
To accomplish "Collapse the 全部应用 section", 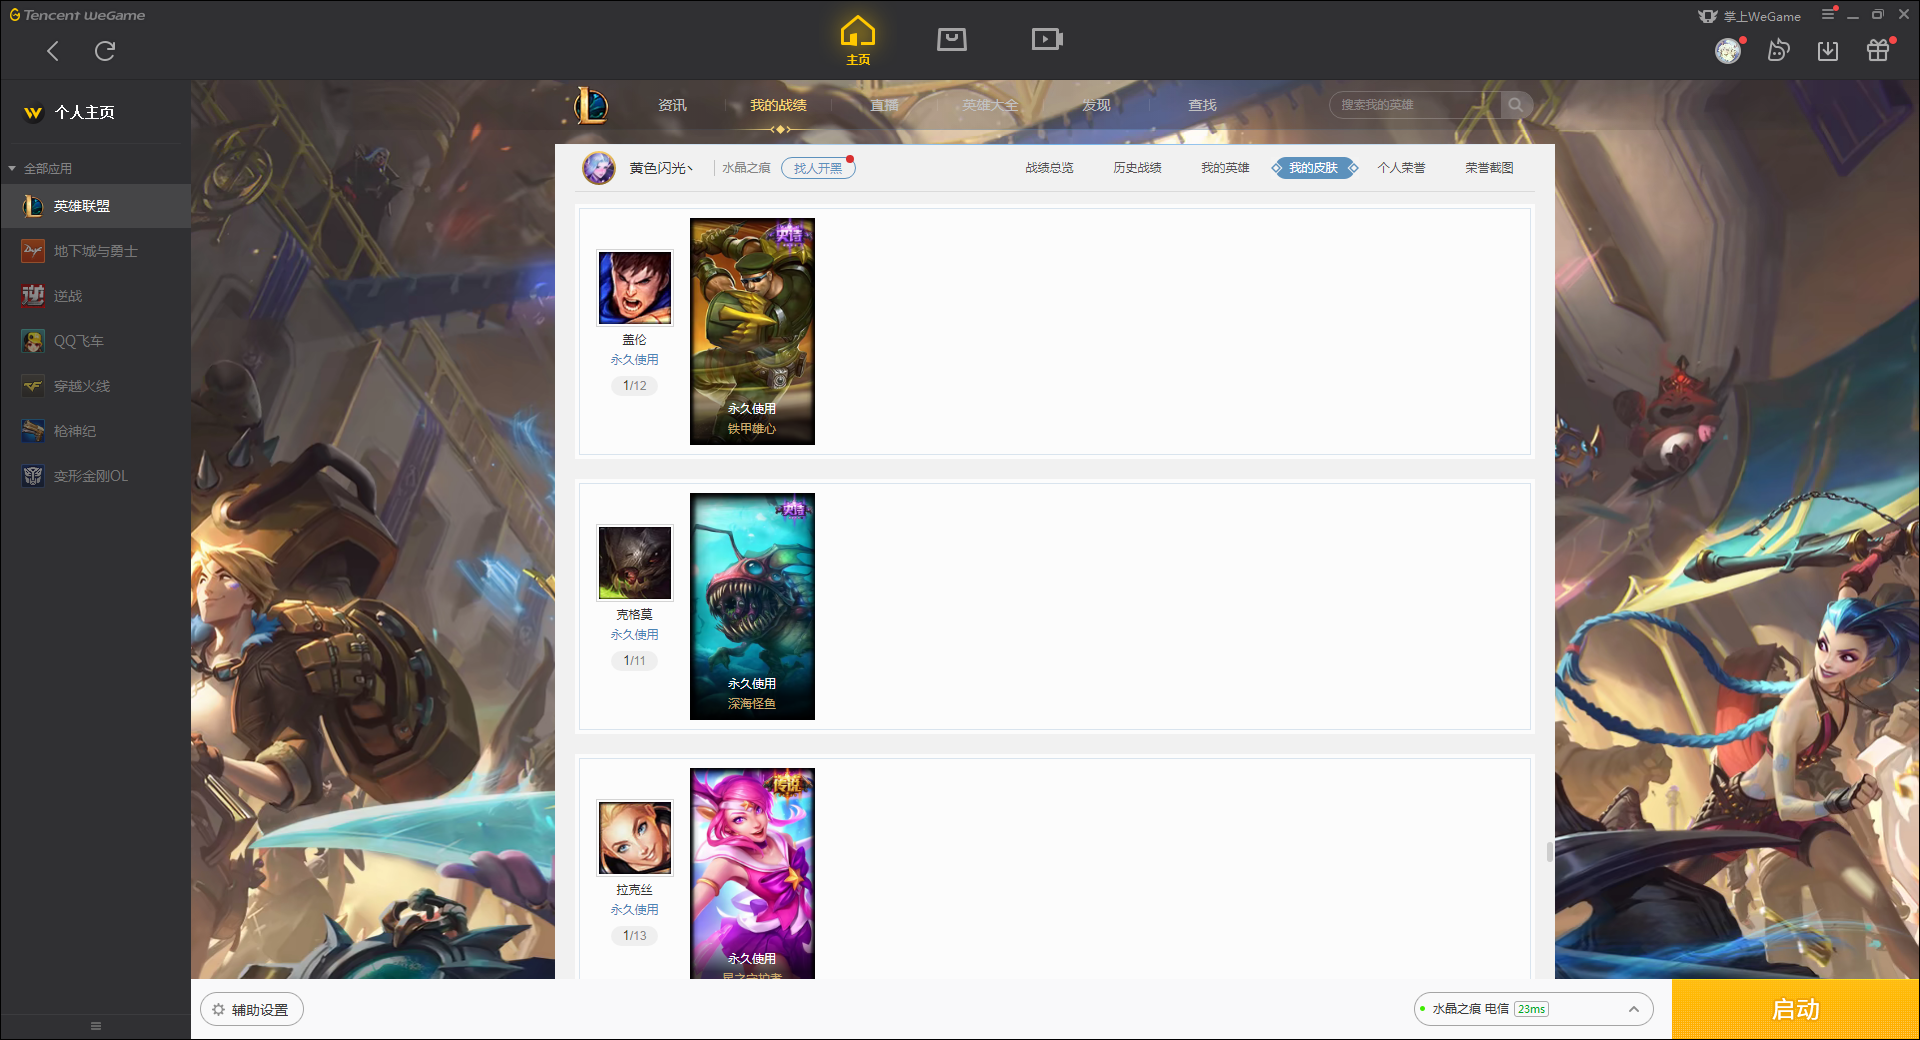I will [12, 168].
